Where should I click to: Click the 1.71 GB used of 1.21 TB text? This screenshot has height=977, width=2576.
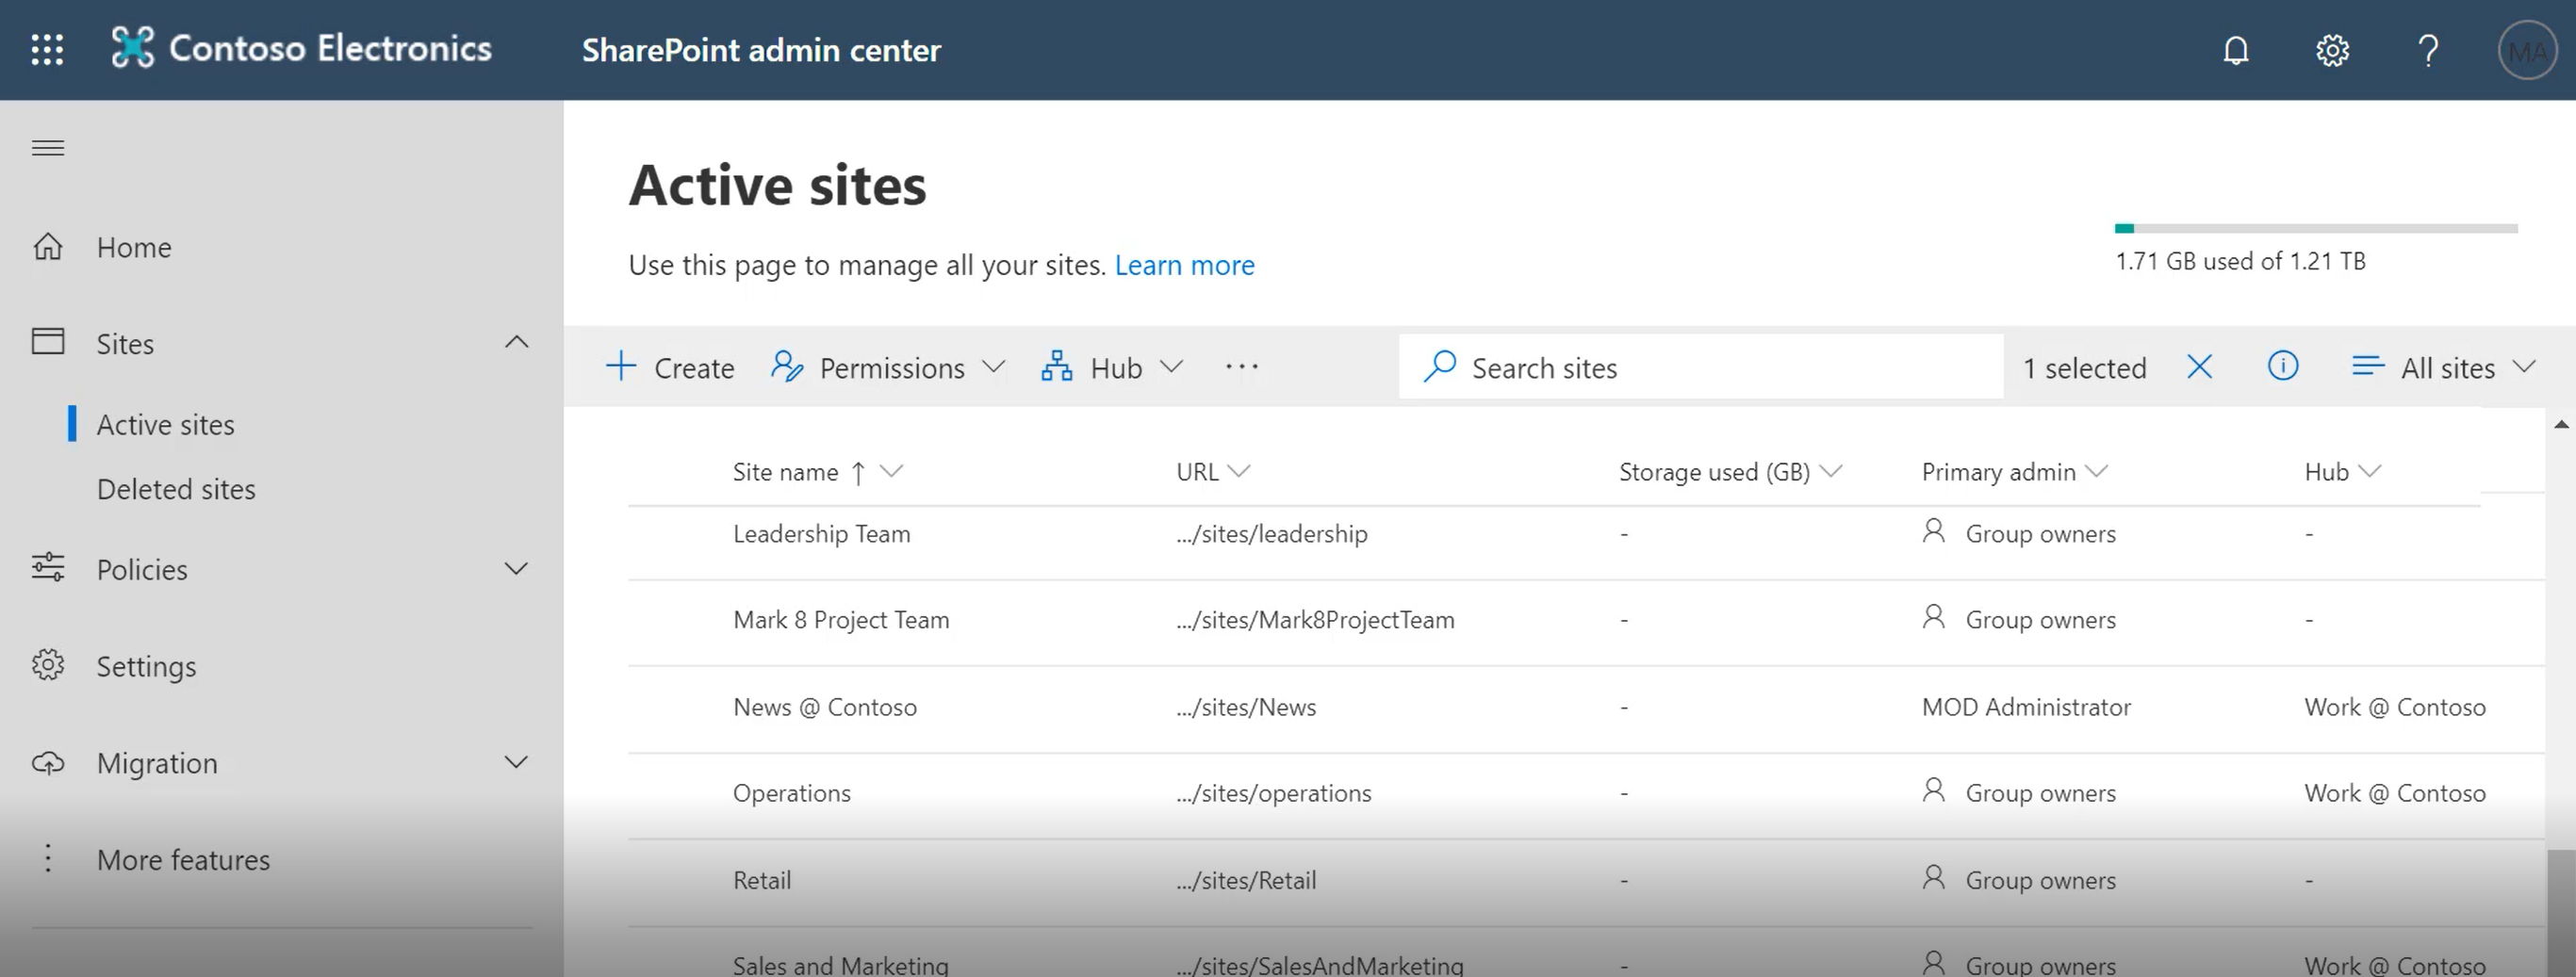click(2240, 261)
